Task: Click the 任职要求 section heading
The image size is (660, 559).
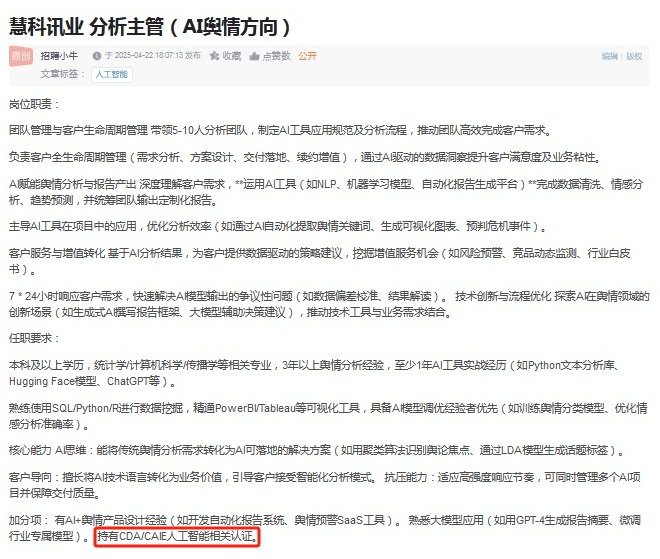Action: click(x=34, y=338)
